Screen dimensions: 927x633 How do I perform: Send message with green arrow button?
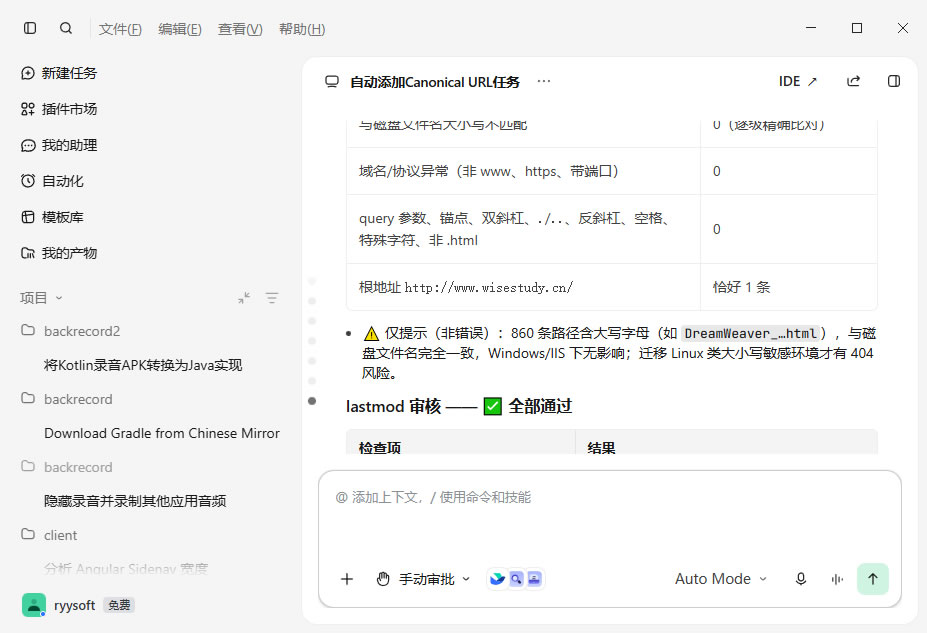[873, 579]
